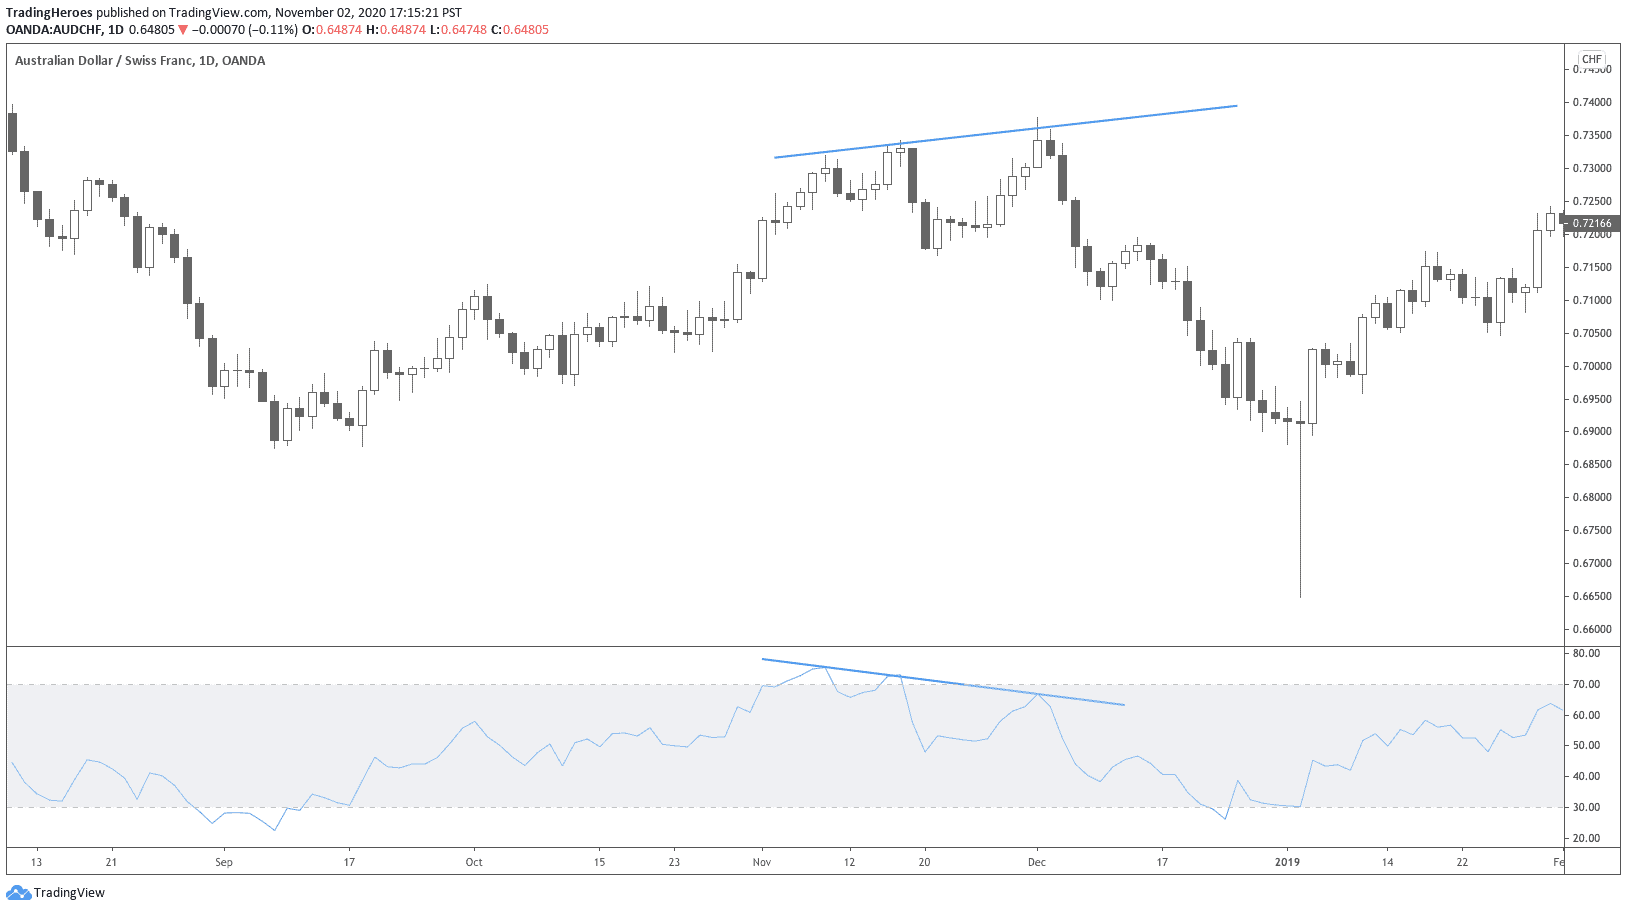Image resolution: width=1627 pixels, height=911 pixels.
Task: Click the 14 date label on time axis
Action: pyautogui.click(x=1387, y=862)
